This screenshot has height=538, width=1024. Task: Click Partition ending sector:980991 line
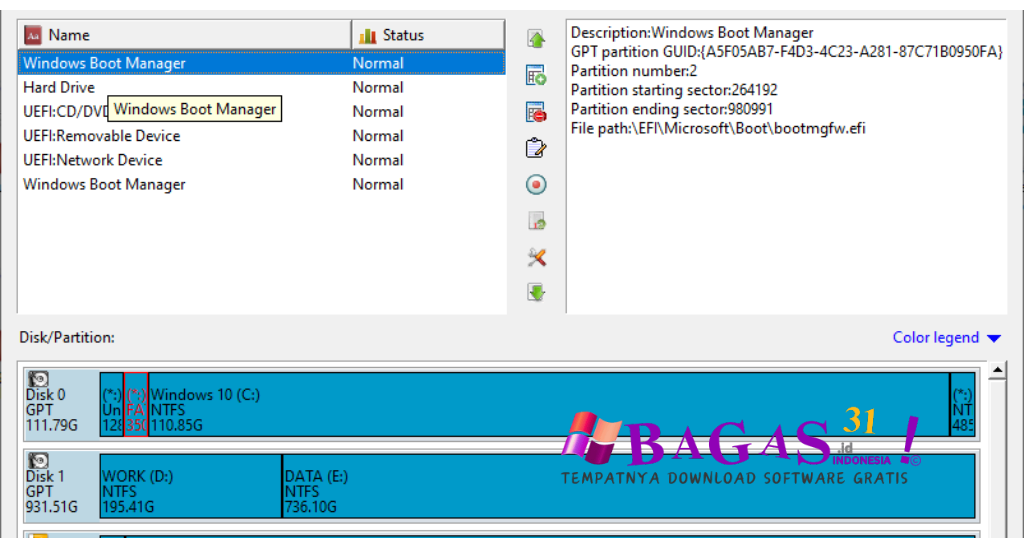point(671,109)
